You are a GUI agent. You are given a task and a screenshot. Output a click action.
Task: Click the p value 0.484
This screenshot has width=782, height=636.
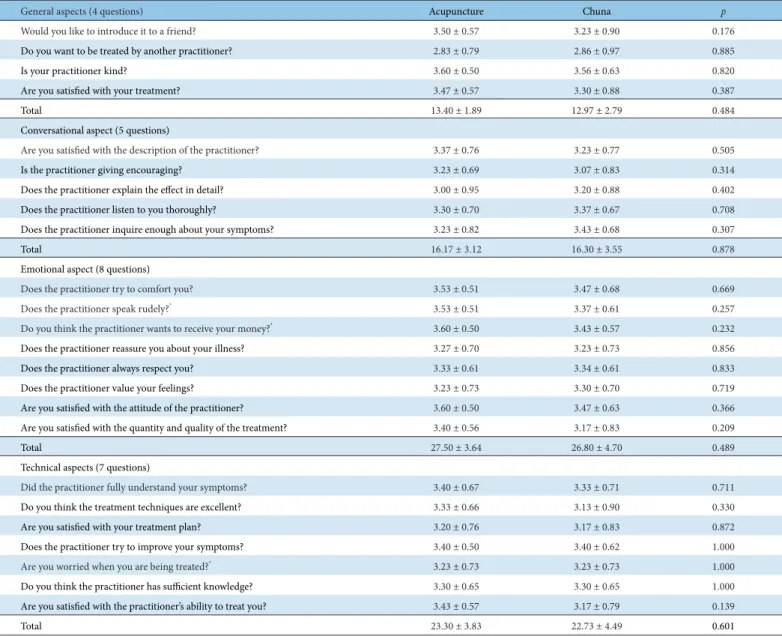pos(723,110)
